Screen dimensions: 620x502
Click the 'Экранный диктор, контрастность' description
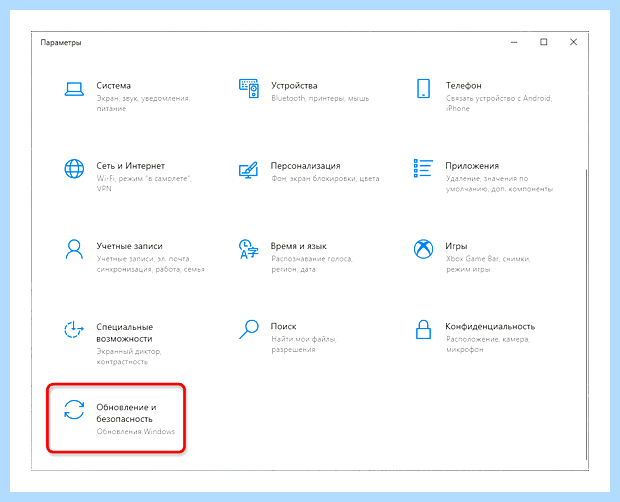[129, 357]
